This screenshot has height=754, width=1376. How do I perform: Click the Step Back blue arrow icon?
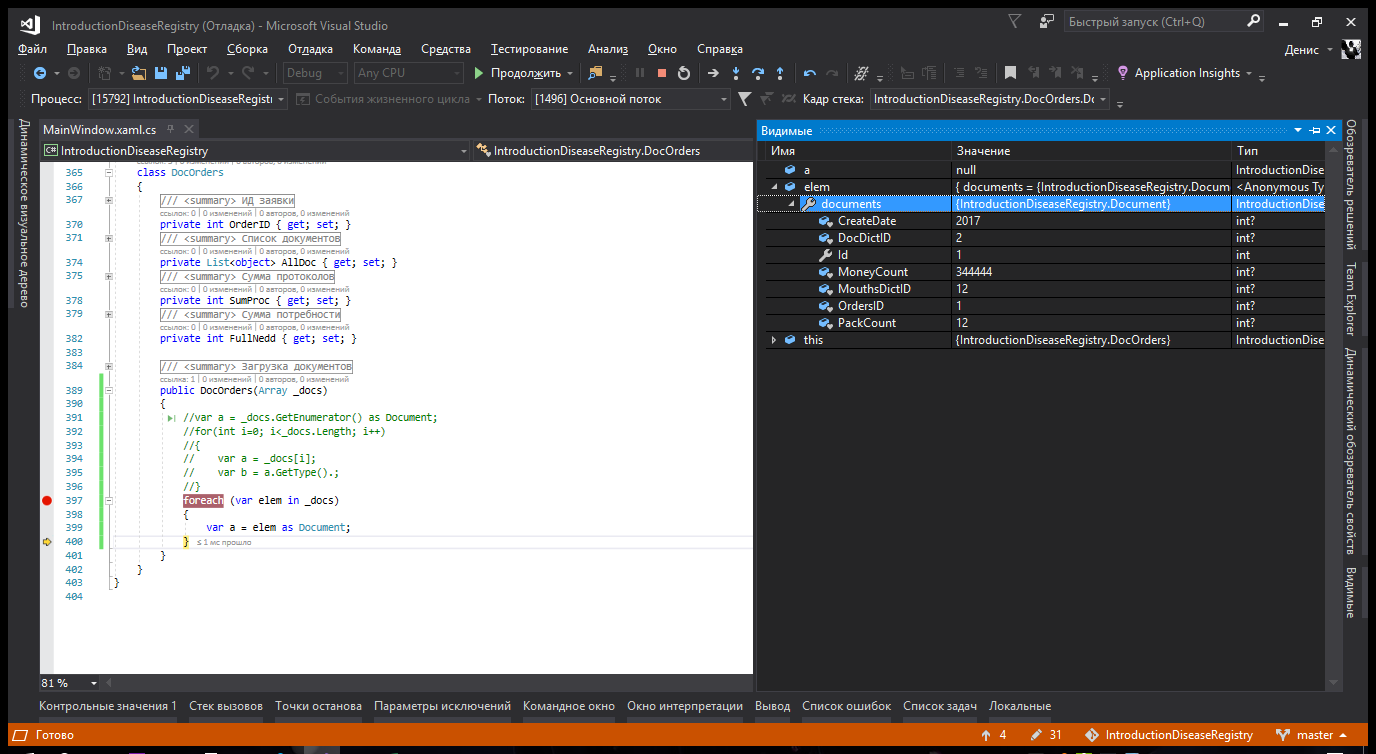pyautogui.click(x=810, y=73)
